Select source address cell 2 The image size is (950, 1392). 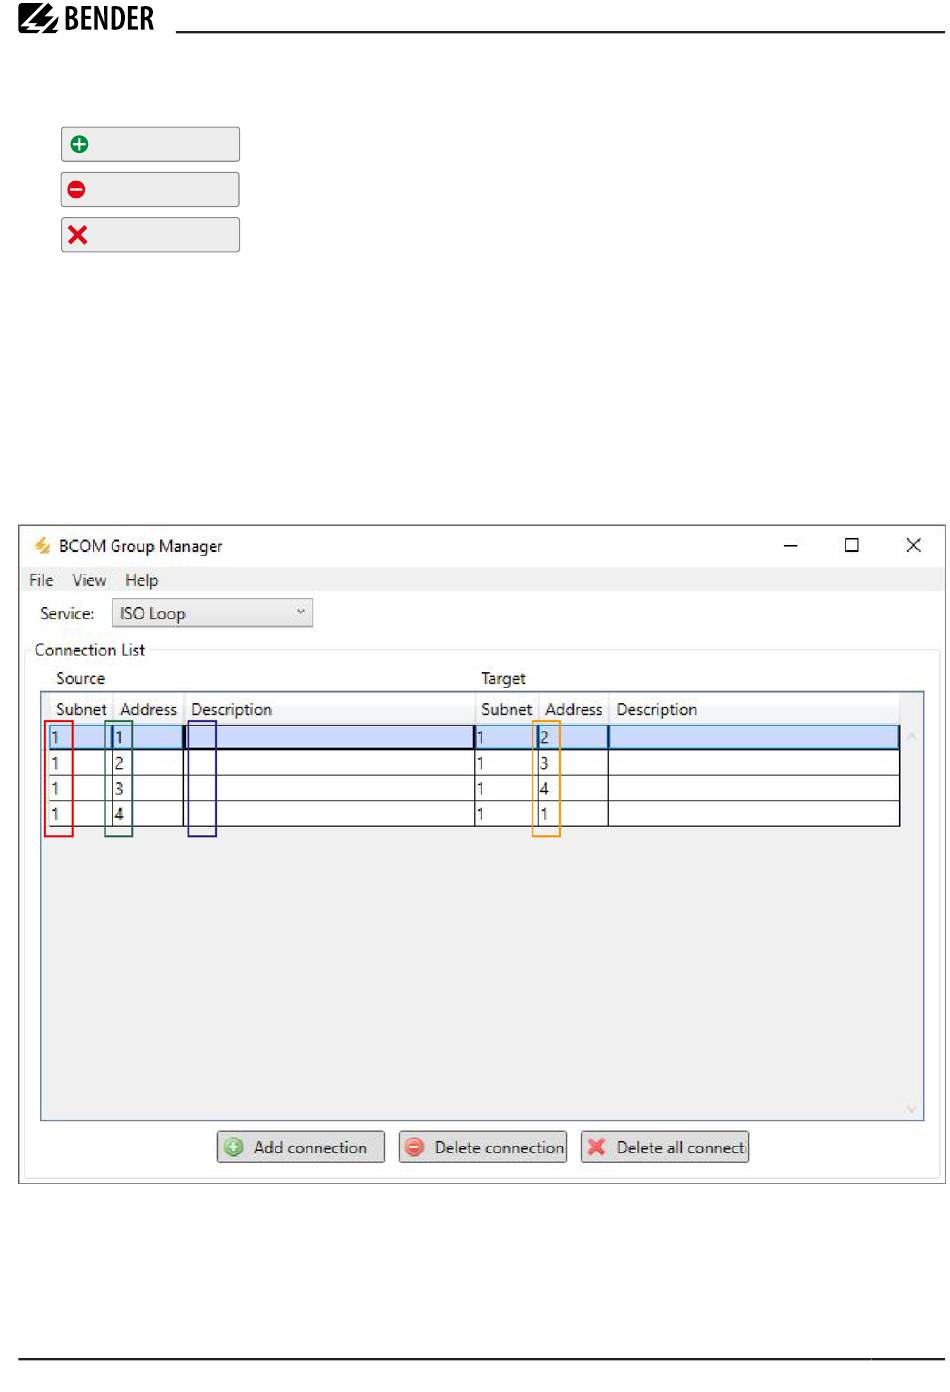146,763
